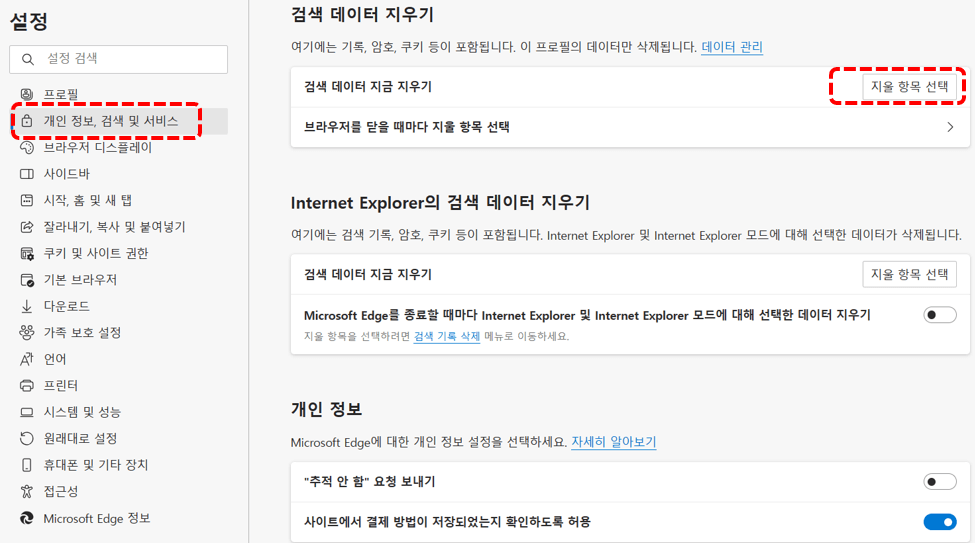Click the 접근성 accessibility icon
The image size is (975, 543).
[27, 491]
